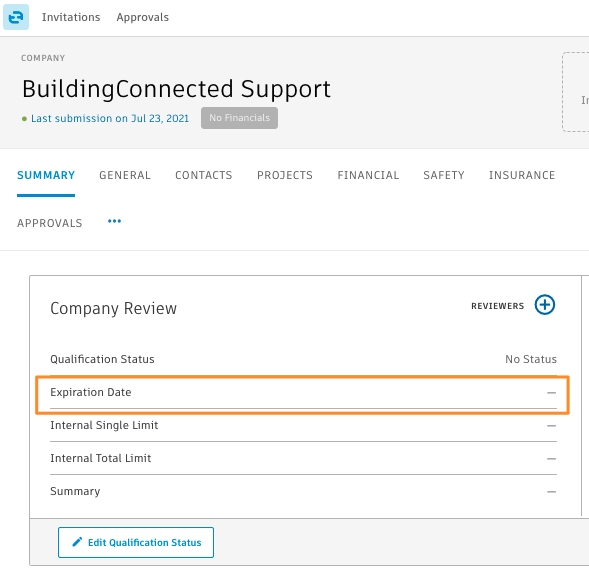This screenshot has width=589, height=581.
Task: Switch to the APPROVALS tab
Action: pos(50,223)
